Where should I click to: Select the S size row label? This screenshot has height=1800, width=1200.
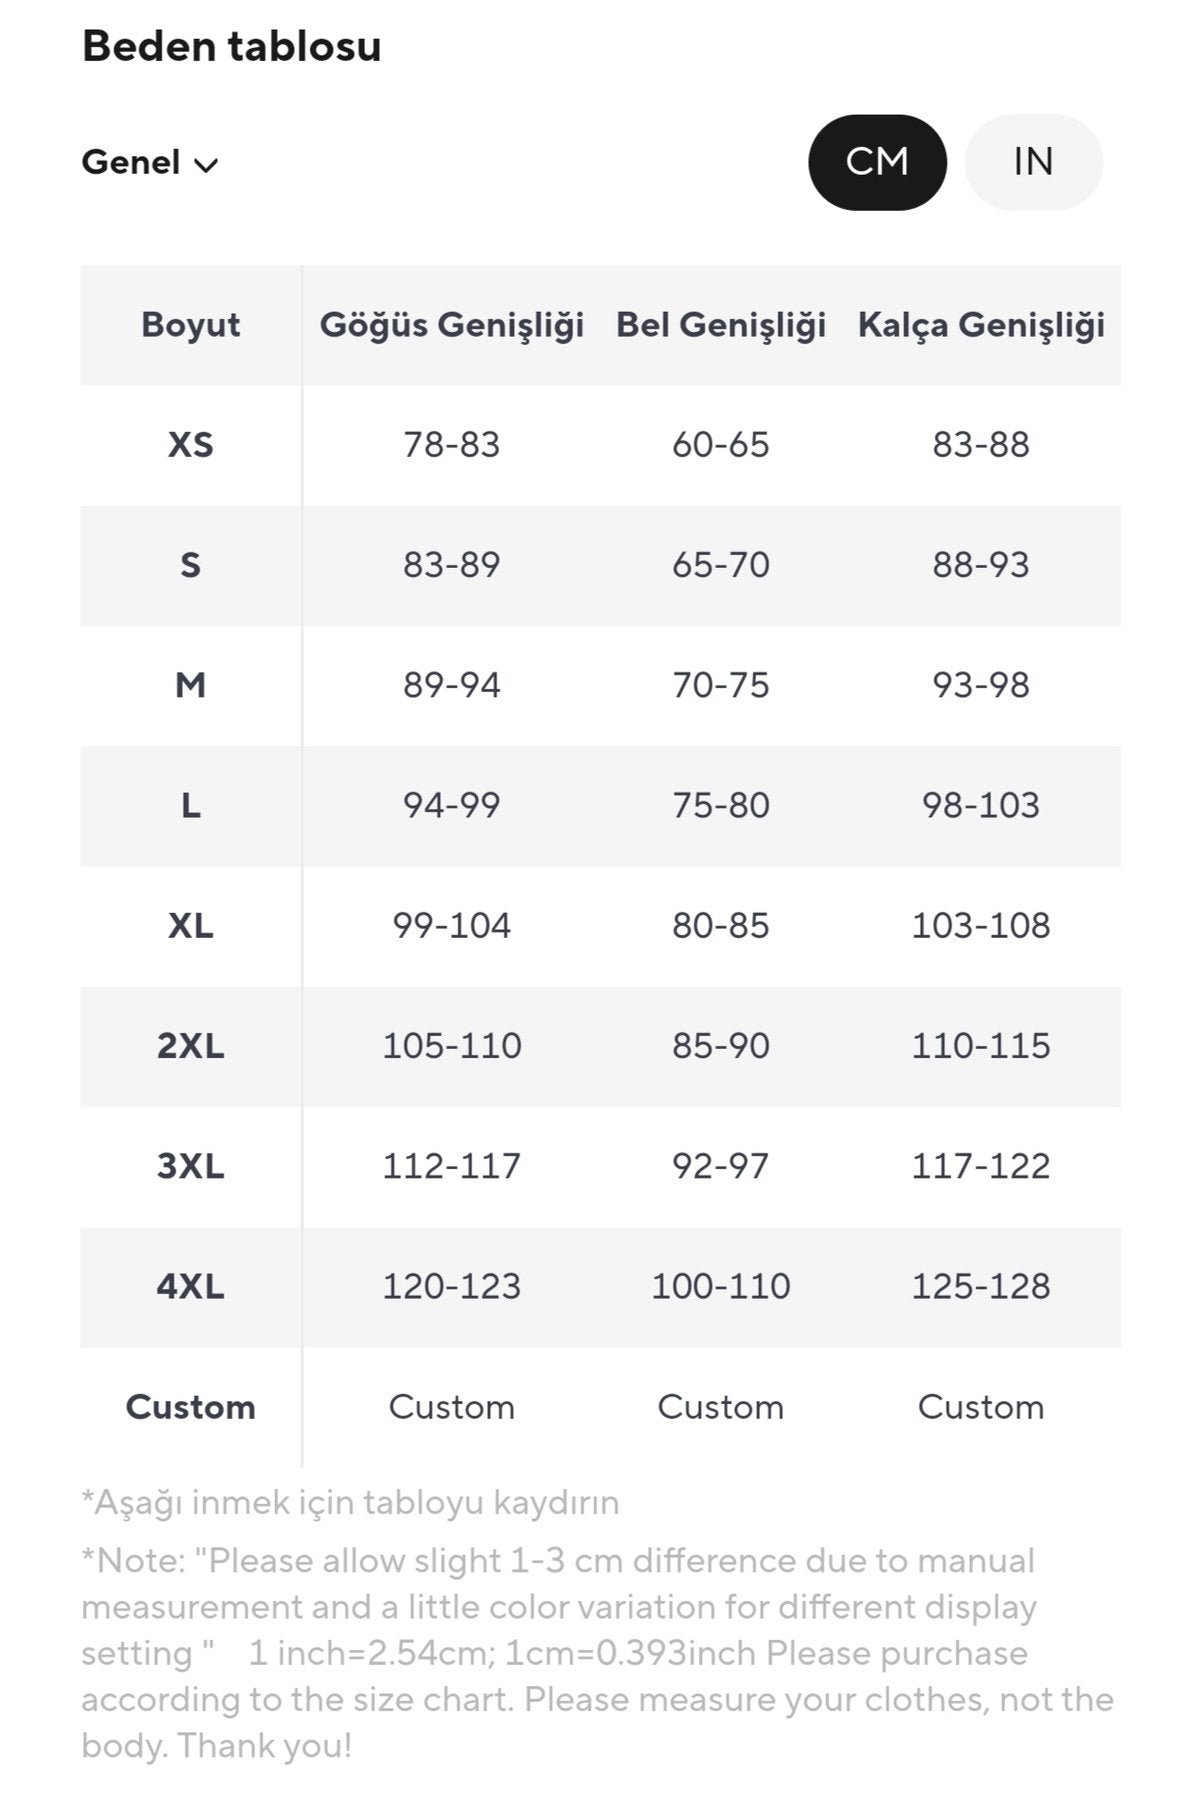tap(190, 565)
